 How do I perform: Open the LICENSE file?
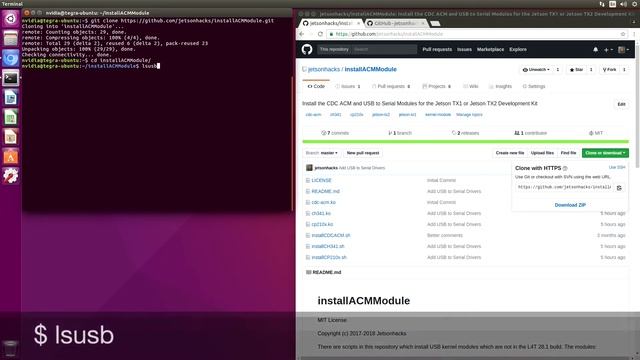click(x=322, y=180)
